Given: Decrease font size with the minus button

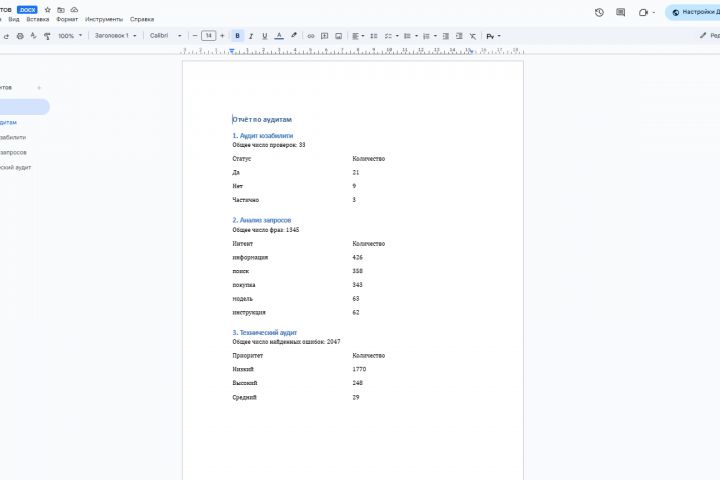Looking at the screenshot, I should 195,36.
